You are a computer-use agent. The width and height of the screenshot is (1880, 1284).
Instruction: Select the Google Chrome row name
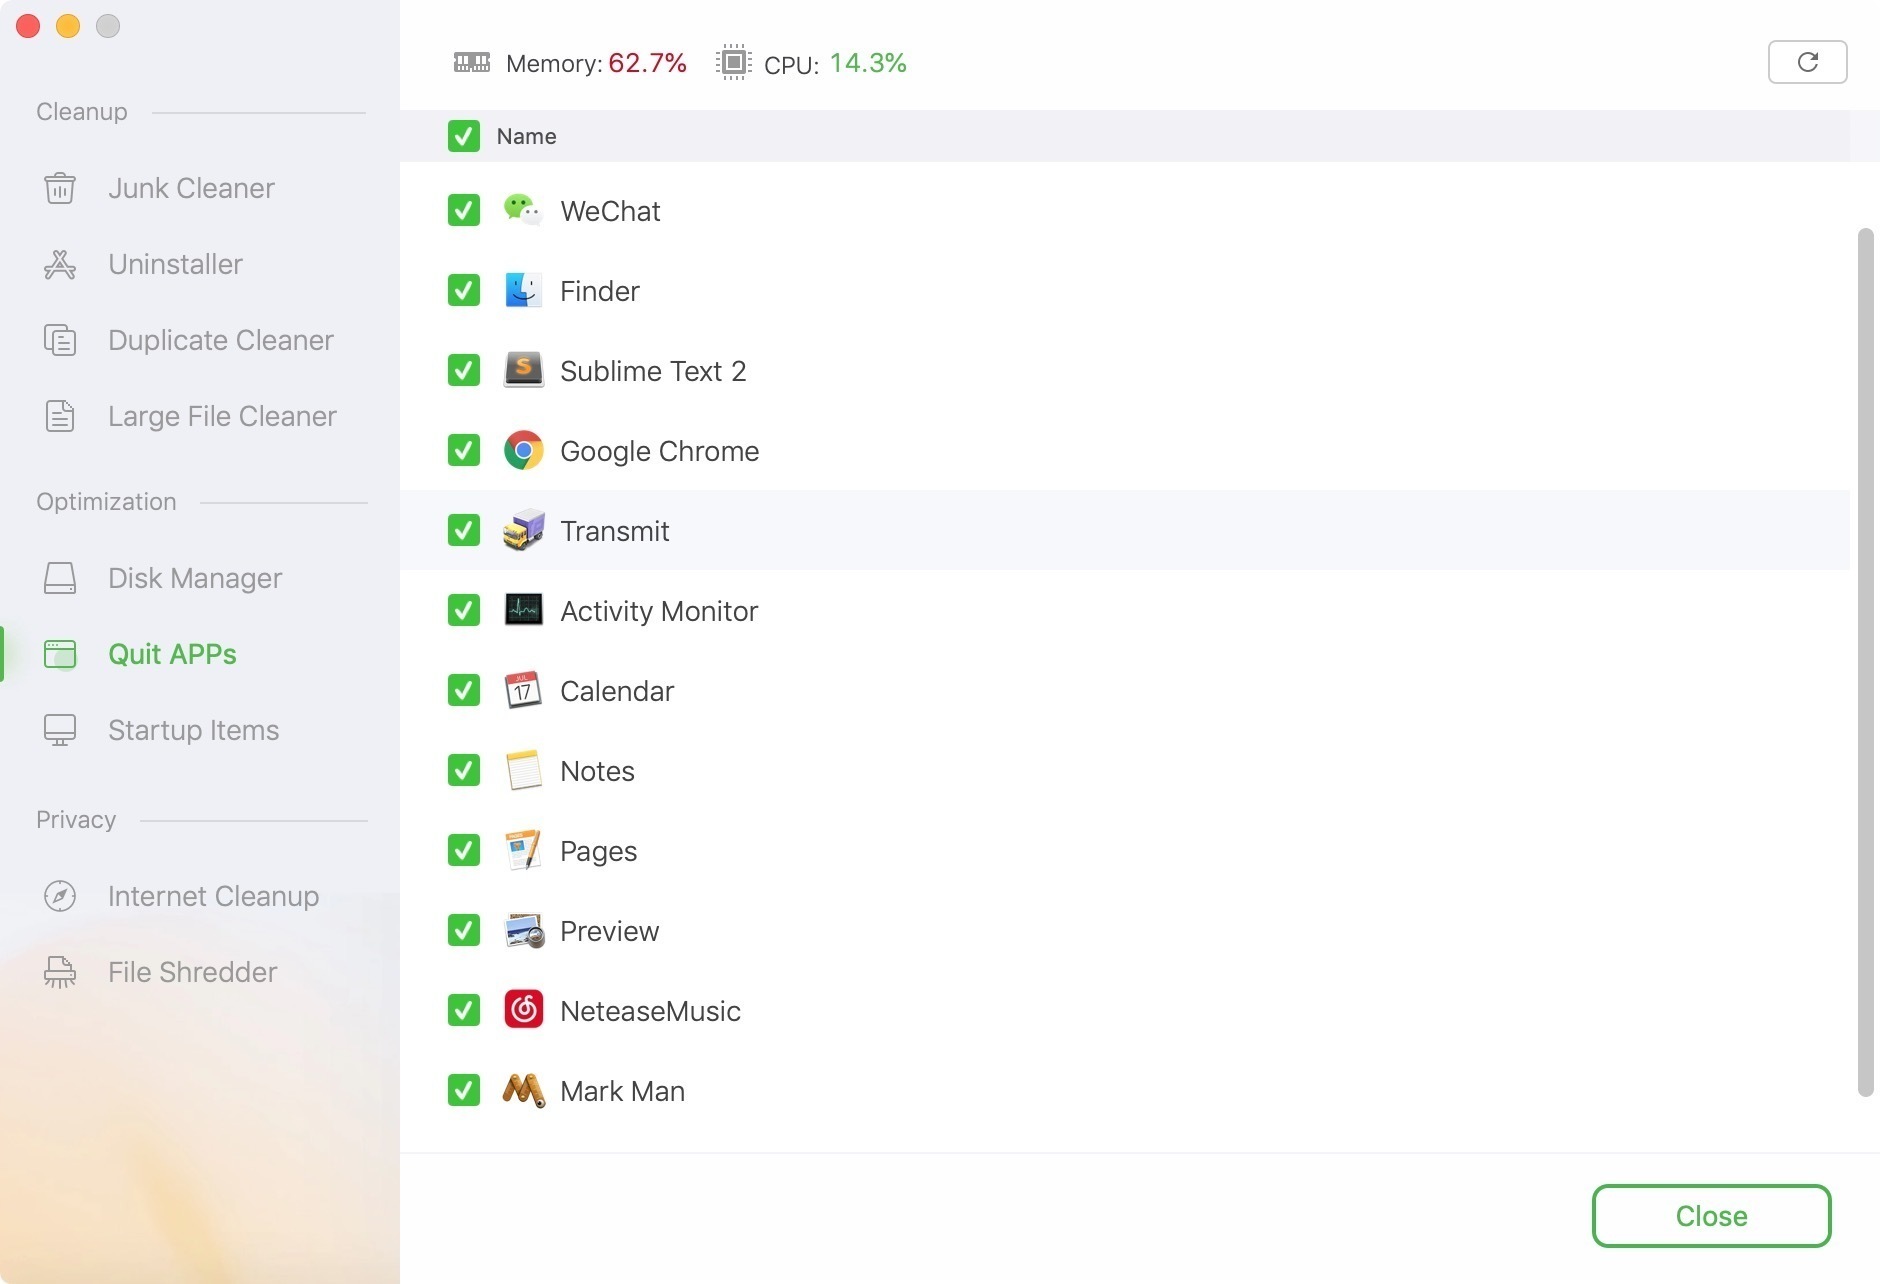(x=659, y=451)
